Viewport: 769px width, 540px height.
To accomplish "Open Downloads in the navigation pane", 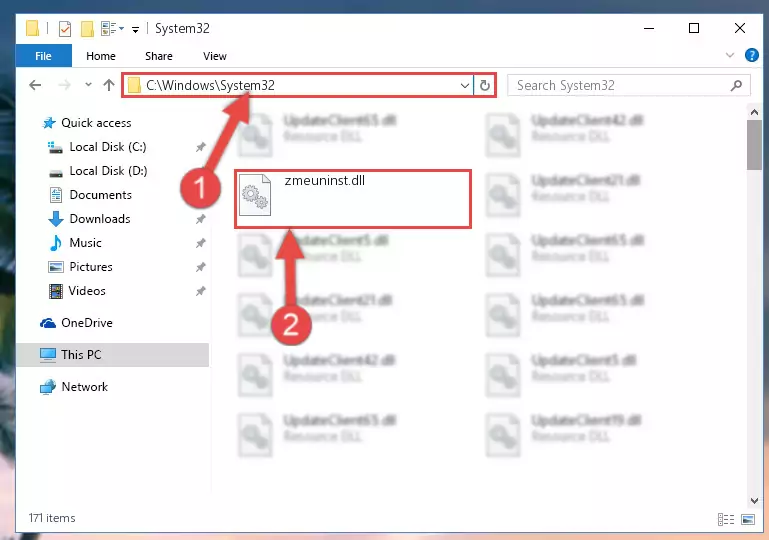I will click(x=100, y=219).
